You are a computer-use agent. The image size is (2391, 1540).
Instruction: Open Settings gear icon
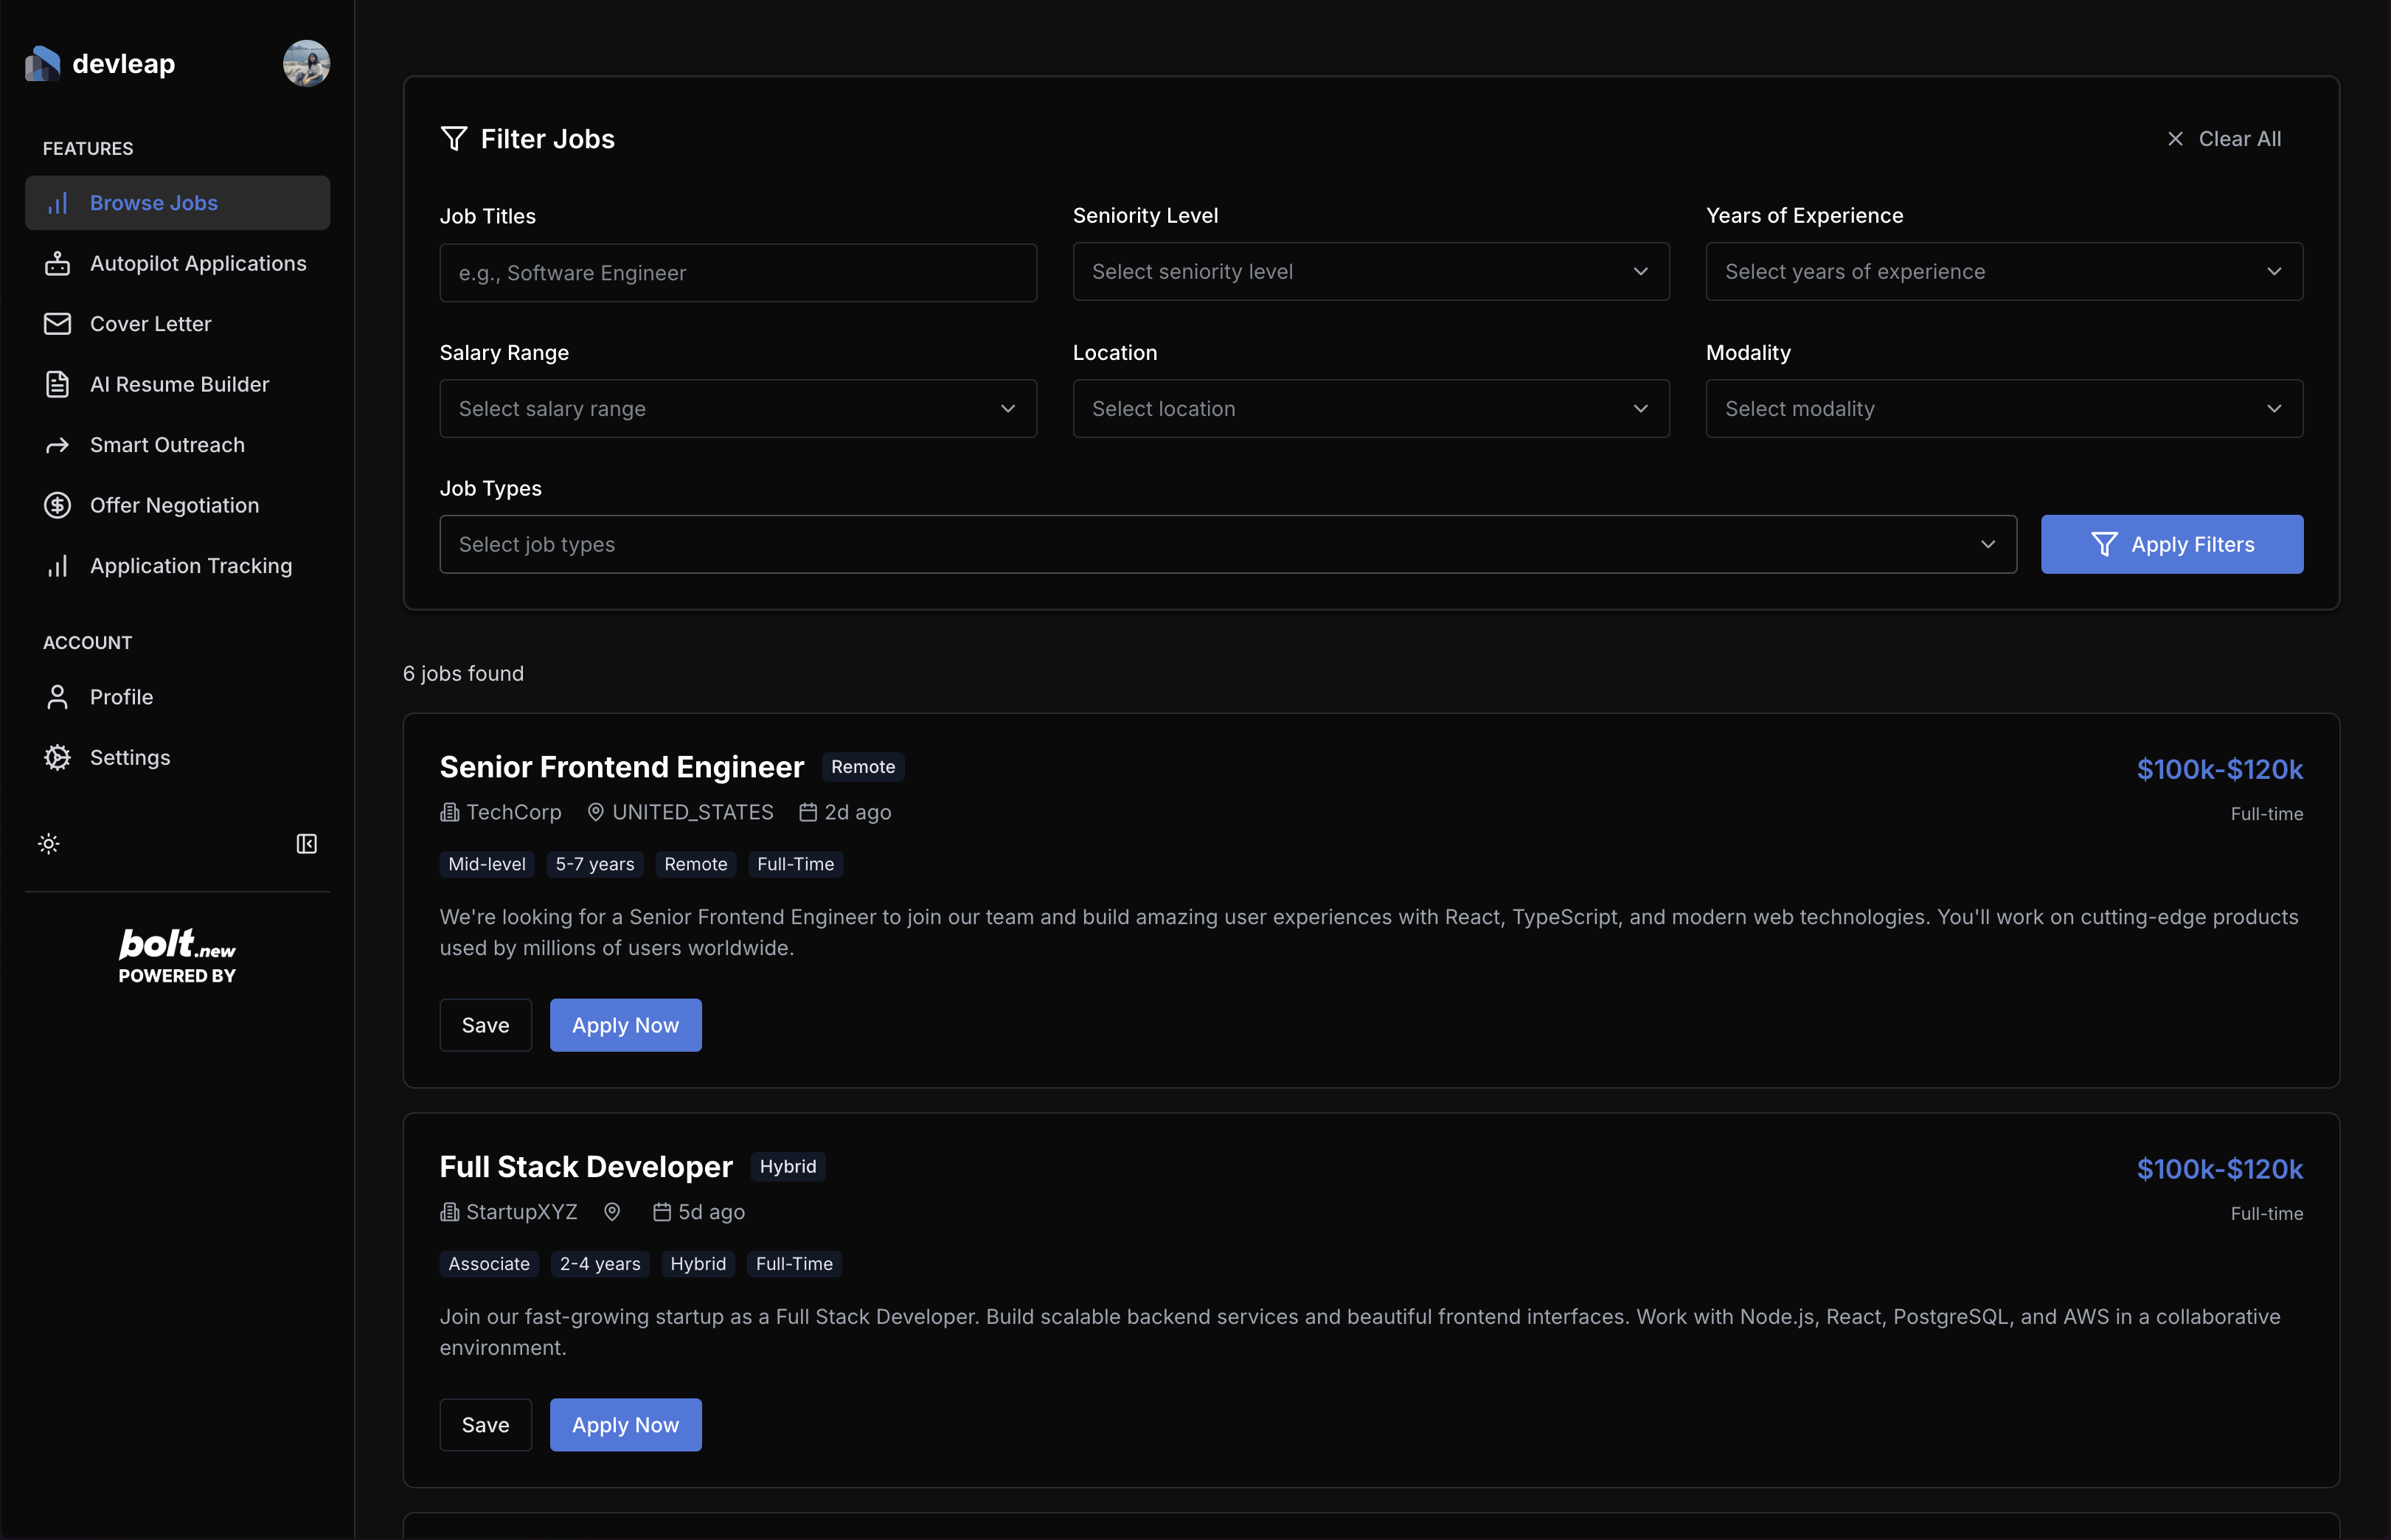[x=58, y=758]
